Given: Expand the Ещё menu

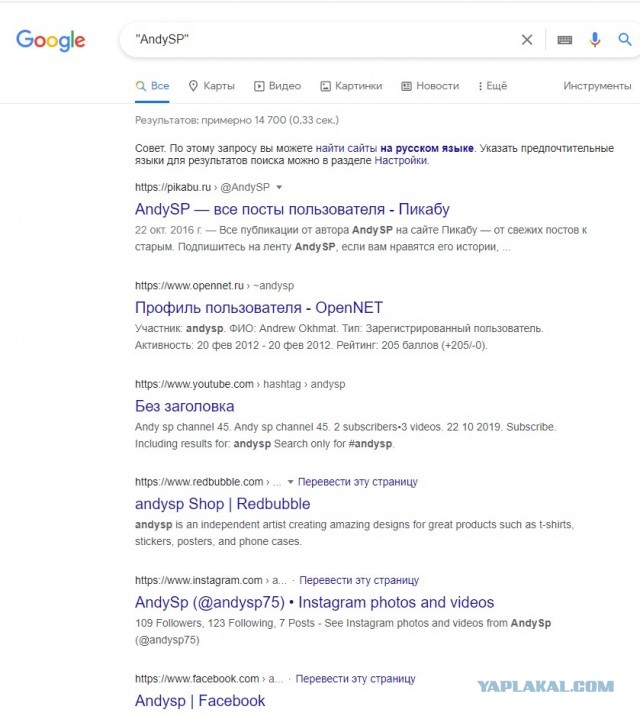Looking at the screenshot, I should point(493,86).
